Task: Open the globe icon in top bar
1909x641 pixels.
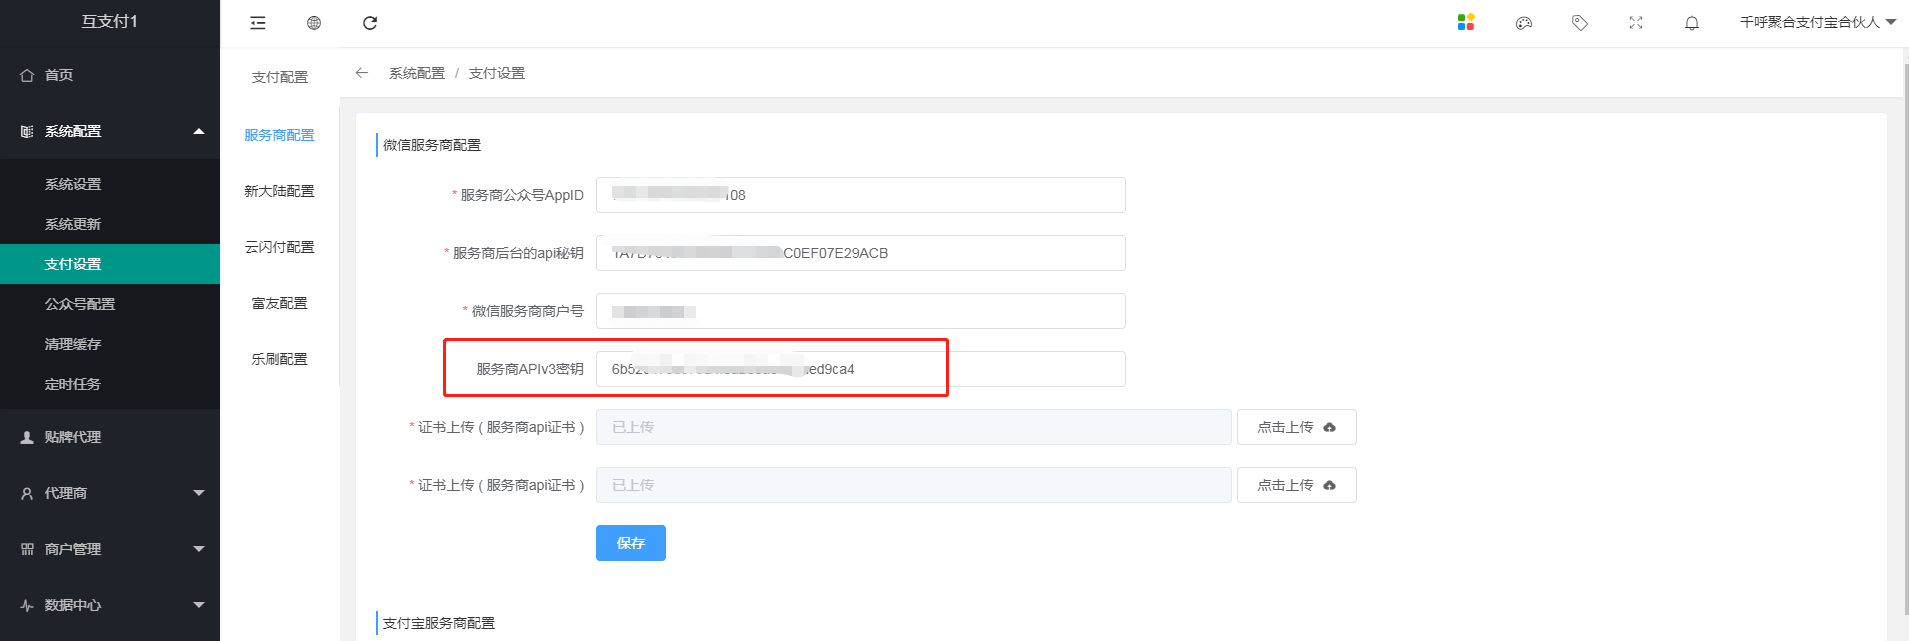Action: [x=314, y=23]
